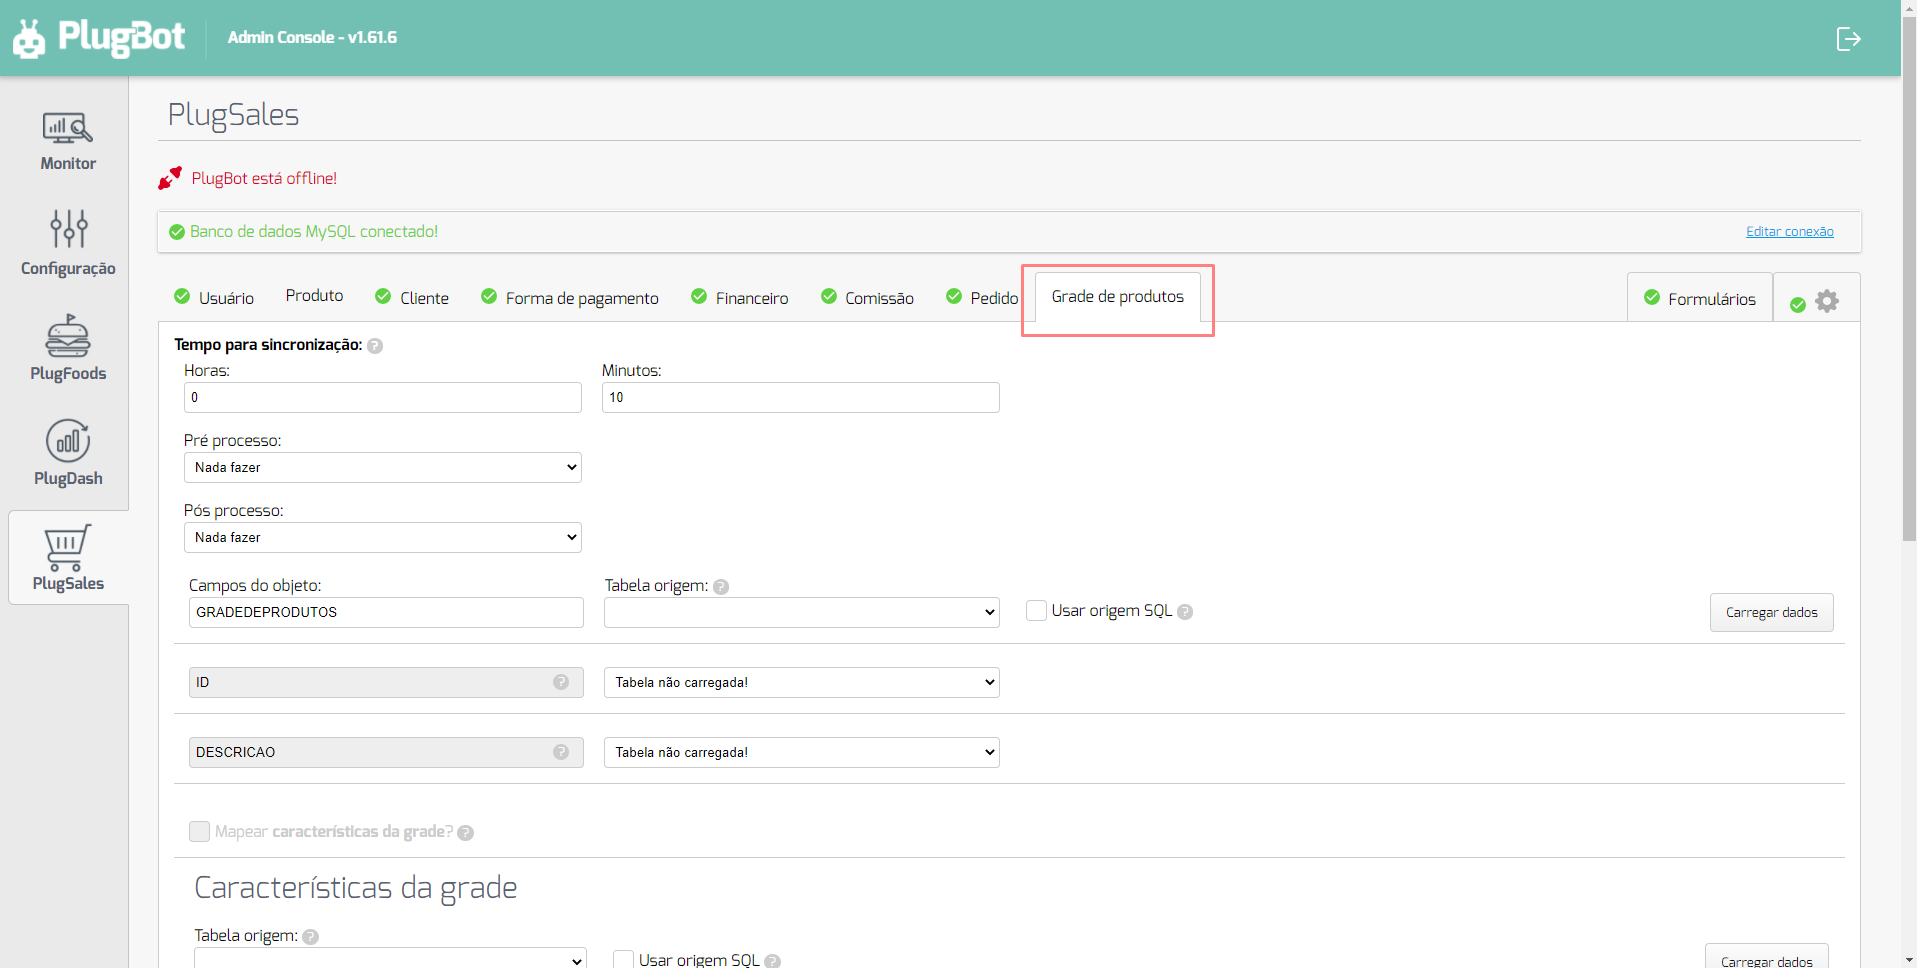Click green check icon beside Financeiro
The height and width of the screenshot is (968, 1917).
(699, 296)
